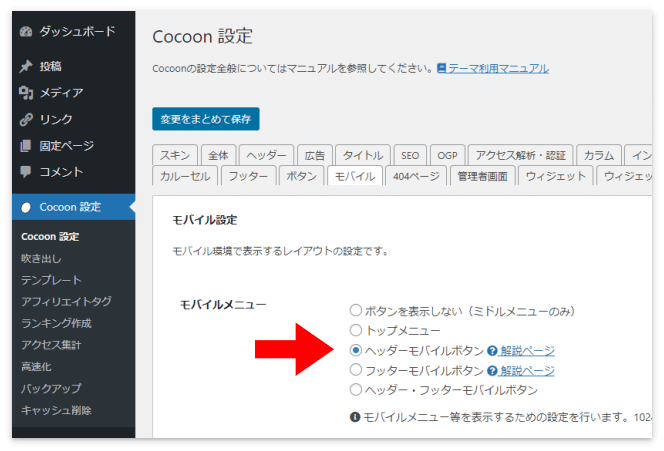Screen dimensions: 664x451
Task: Open ランキング作成 submenu item
Action: click(x=56, y=323)
